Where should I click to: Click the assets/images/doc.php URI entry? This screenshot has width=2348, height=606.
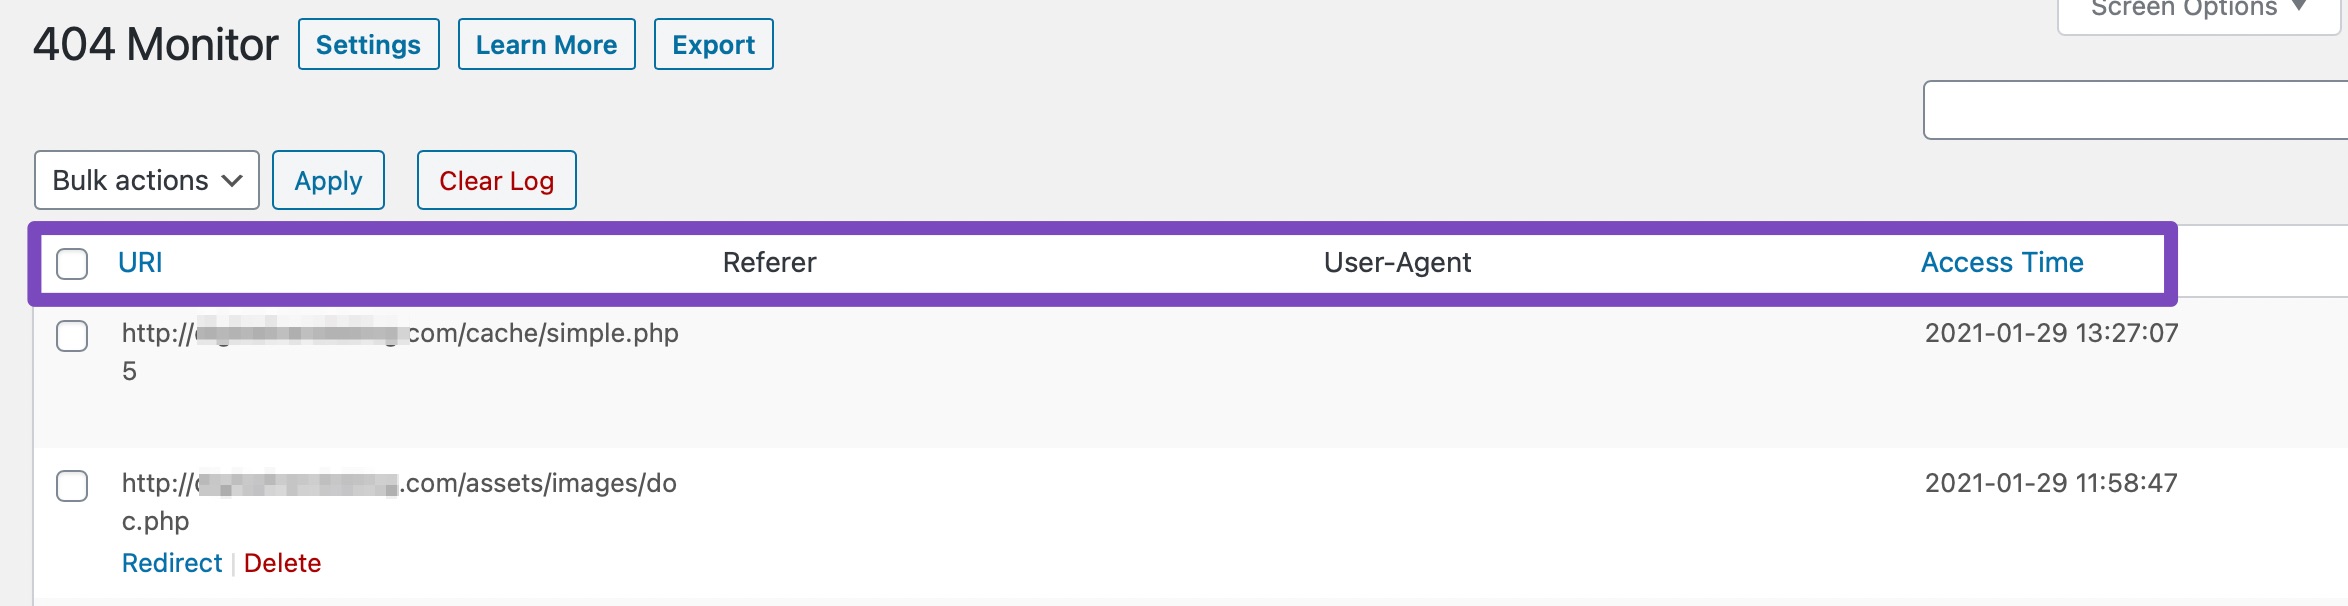[400, 484]
